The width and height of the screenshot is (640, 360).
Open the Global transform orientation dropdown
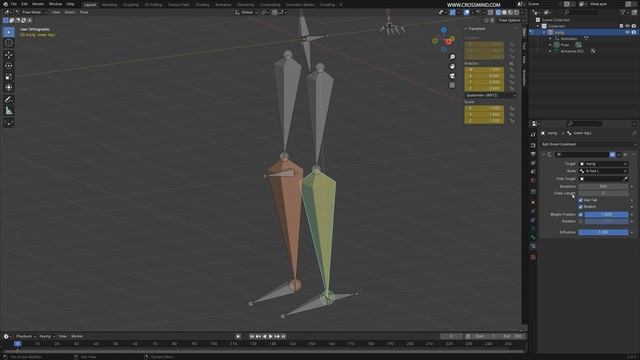(246, 12)
